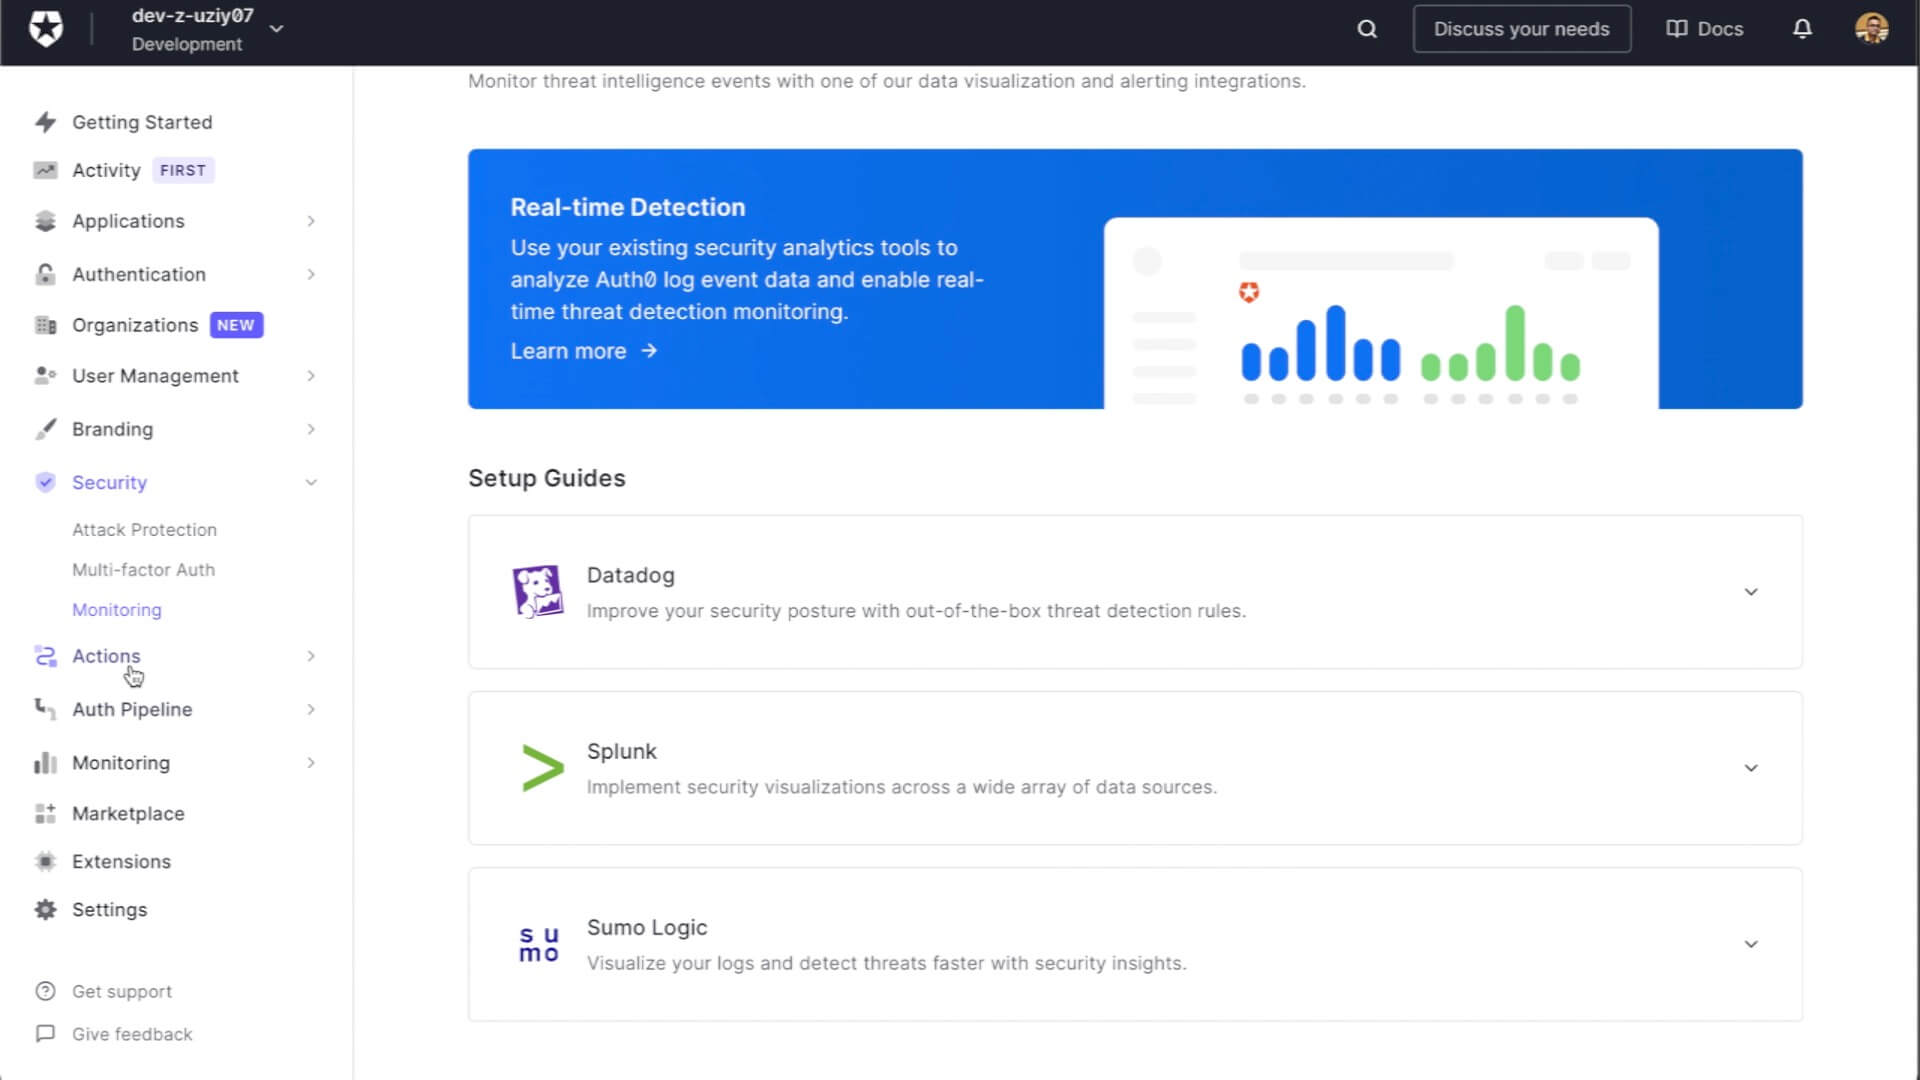Collapse the Security sidebar section

coord(311,481)
